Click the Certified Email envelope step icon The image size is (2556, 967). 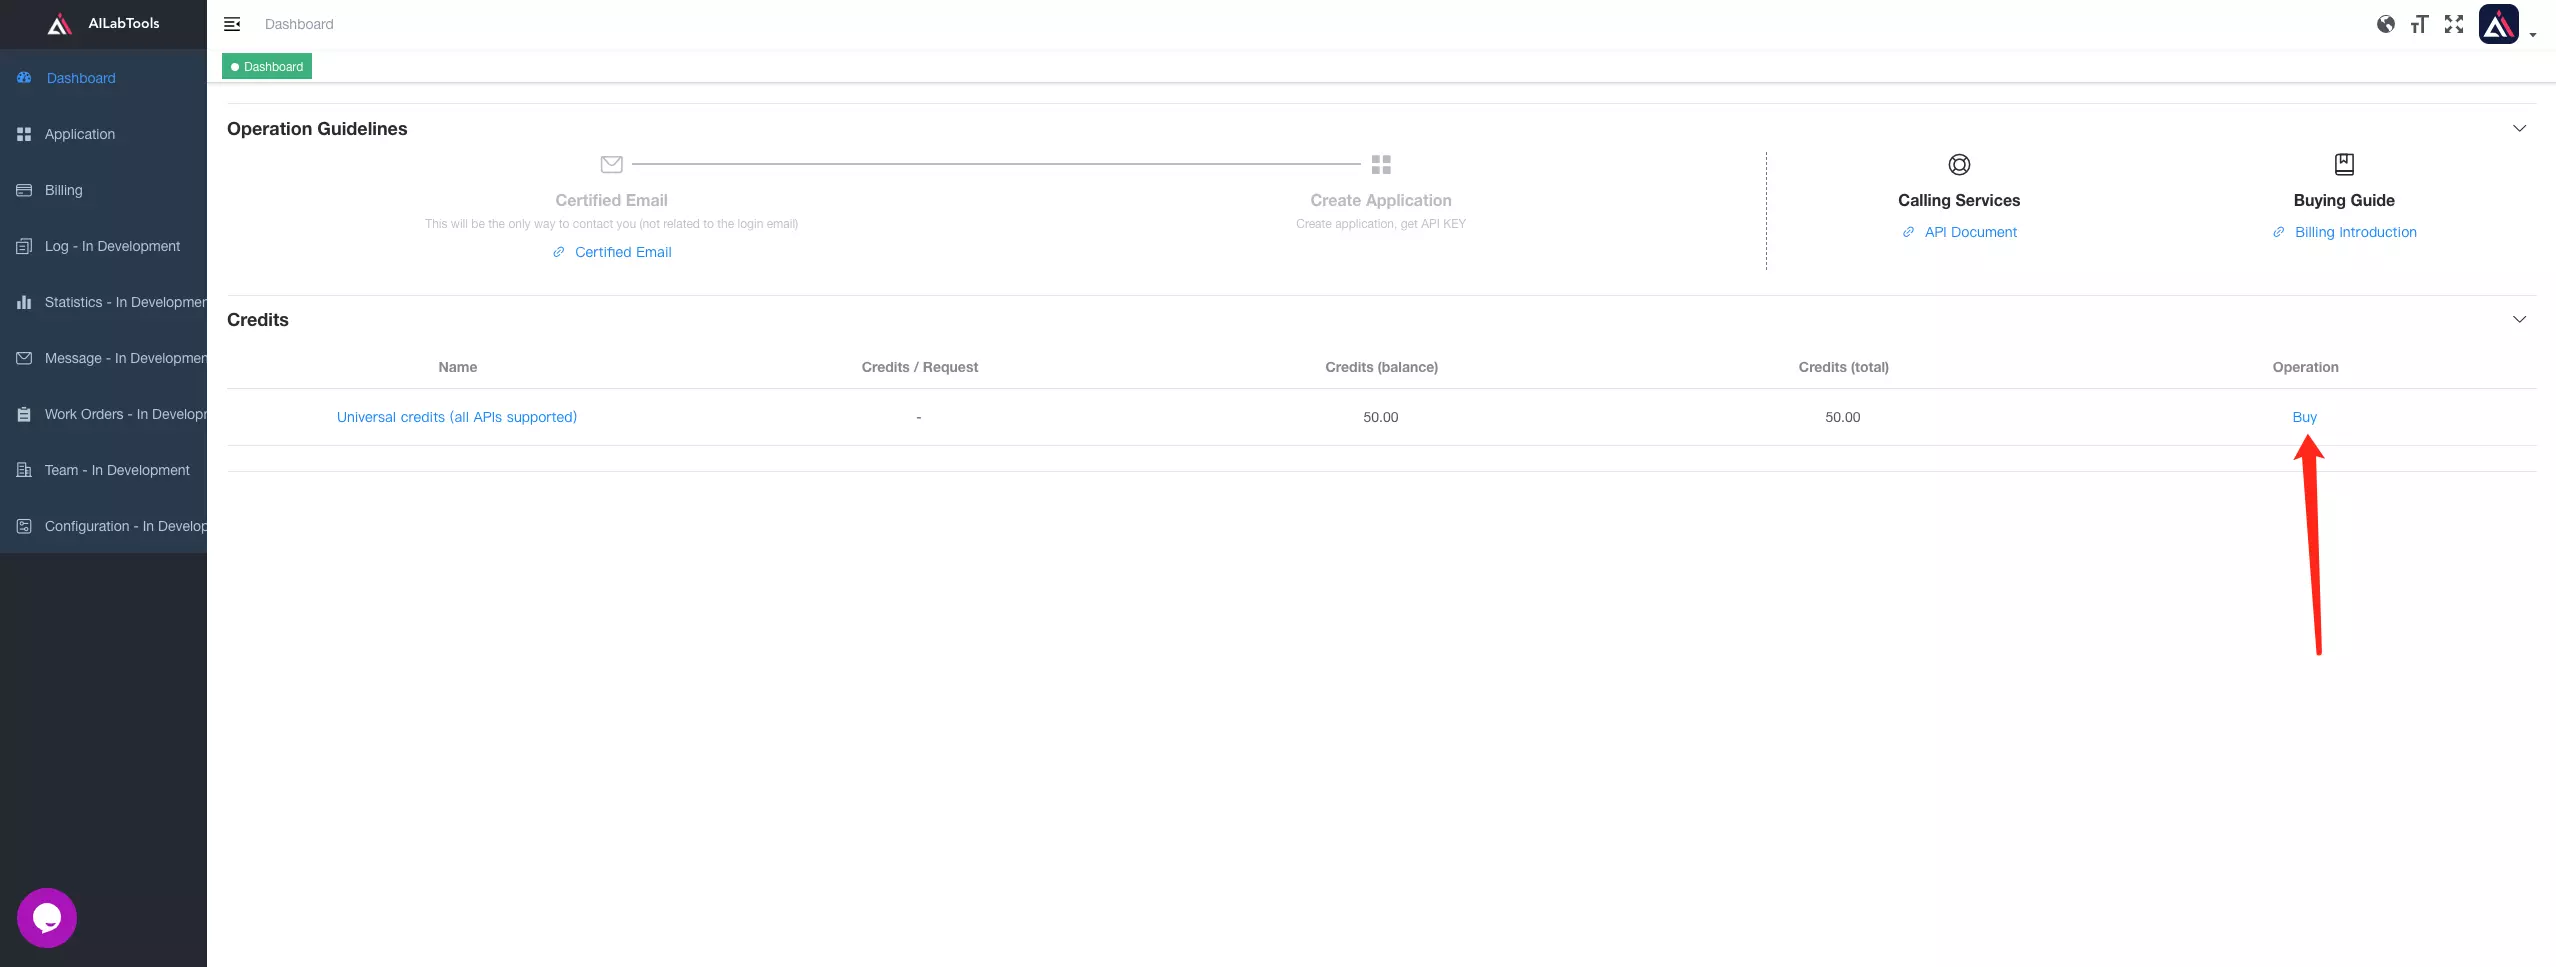pos(612,164)
